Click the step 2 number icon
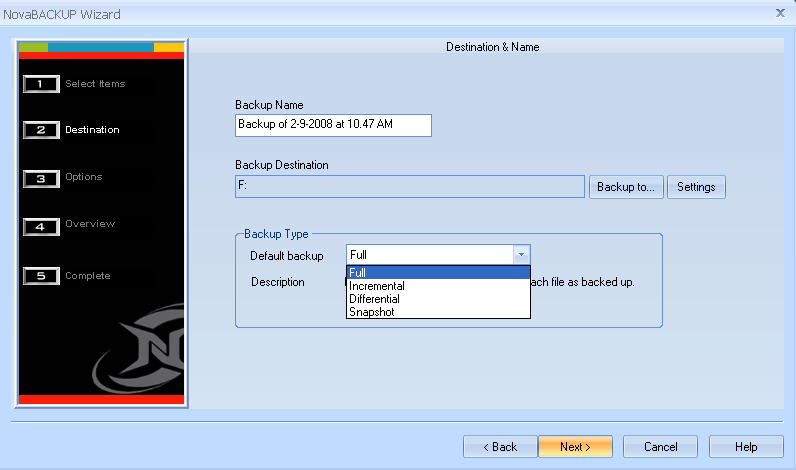This screenshot has width=796, height=470. [x=41, y=130]
